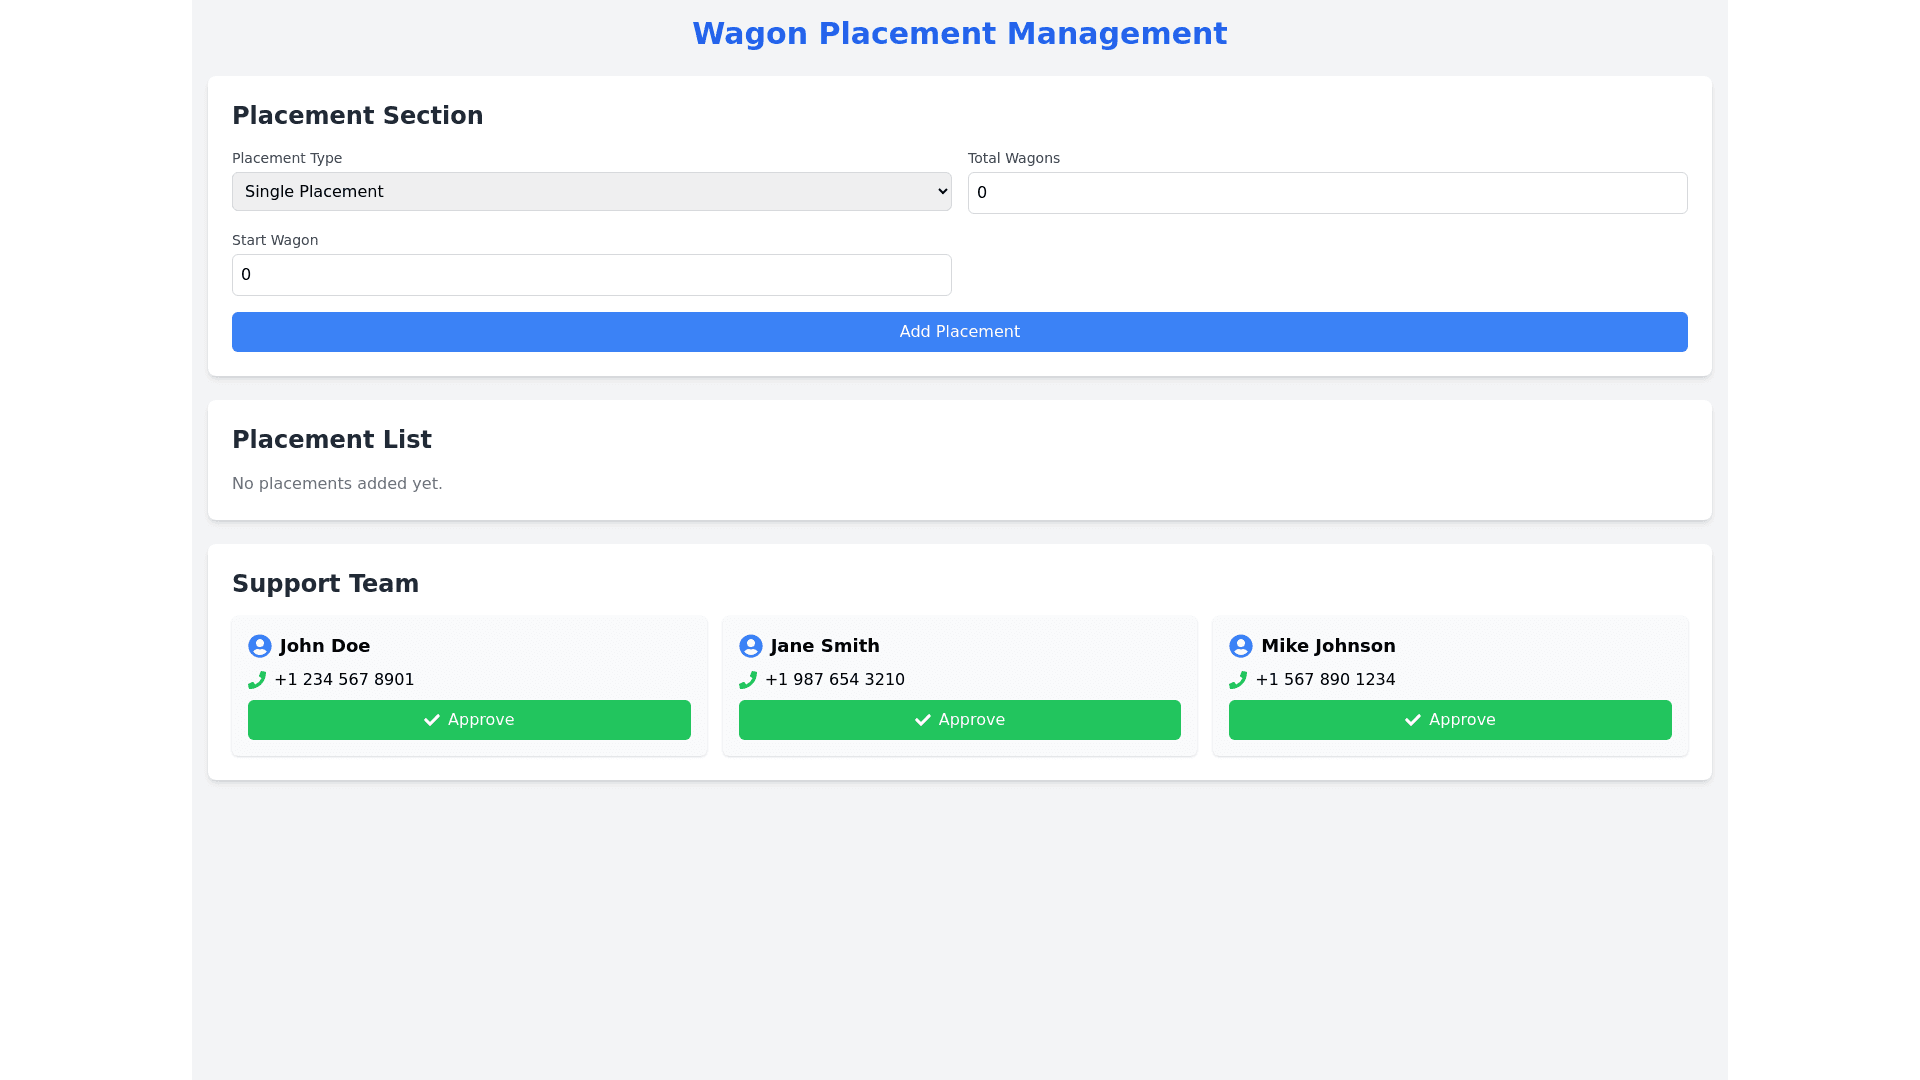Screen dimensions: 1920x1080
Task: Click phone icon beside John Doe's number
Action: (x=257, y=680)
